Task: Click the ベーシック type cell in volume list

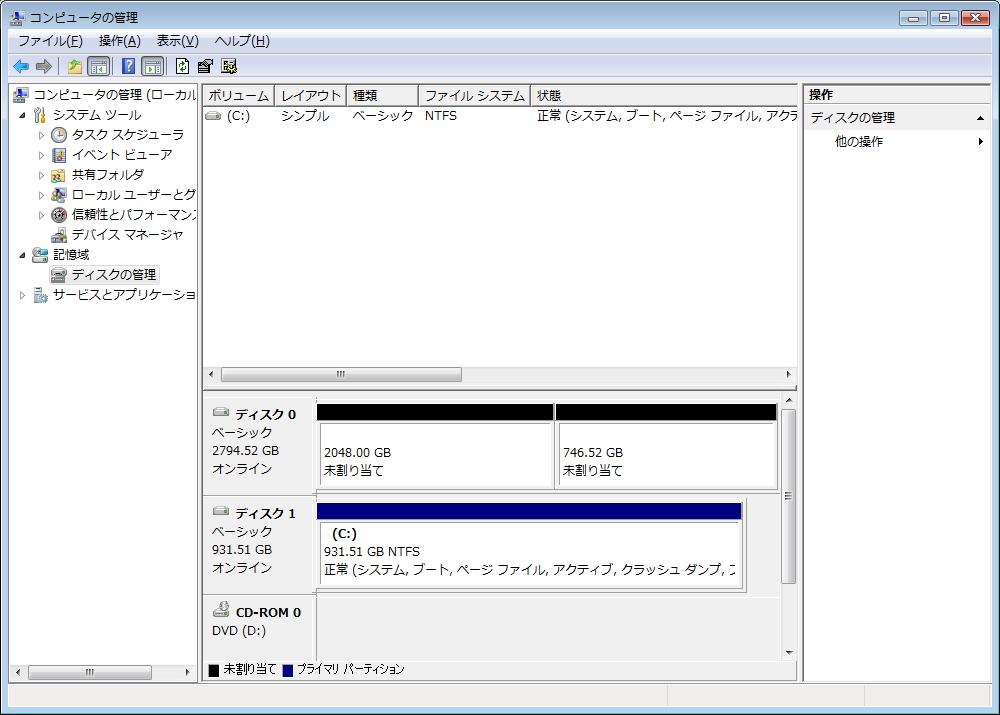Action: click(383, 116)
